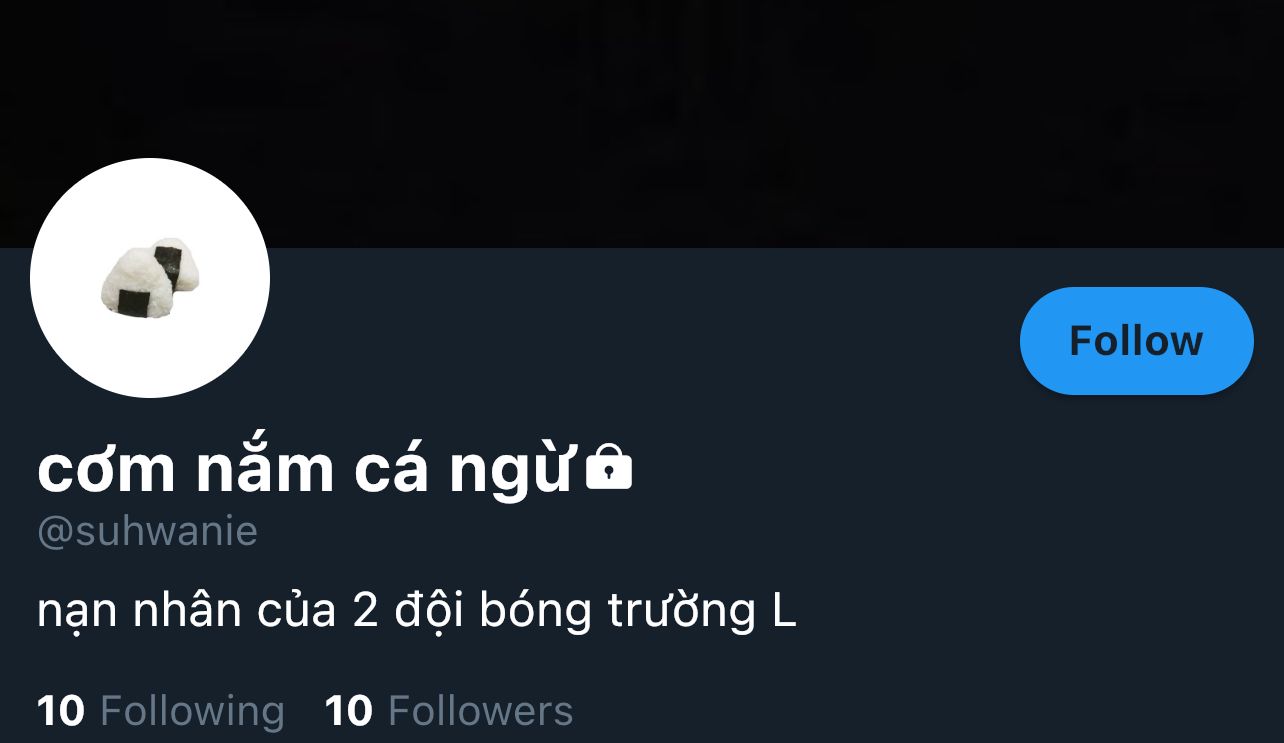Click the number 10 beside Following
Screen dimensions: 1284x743
[x=61, y=711]
